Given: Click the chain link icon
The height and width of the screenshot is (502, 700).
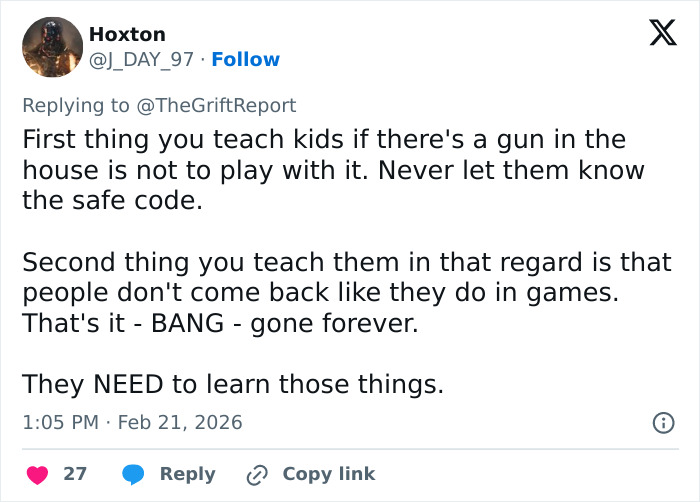Looking at the screenshot, I should [259, 474].
